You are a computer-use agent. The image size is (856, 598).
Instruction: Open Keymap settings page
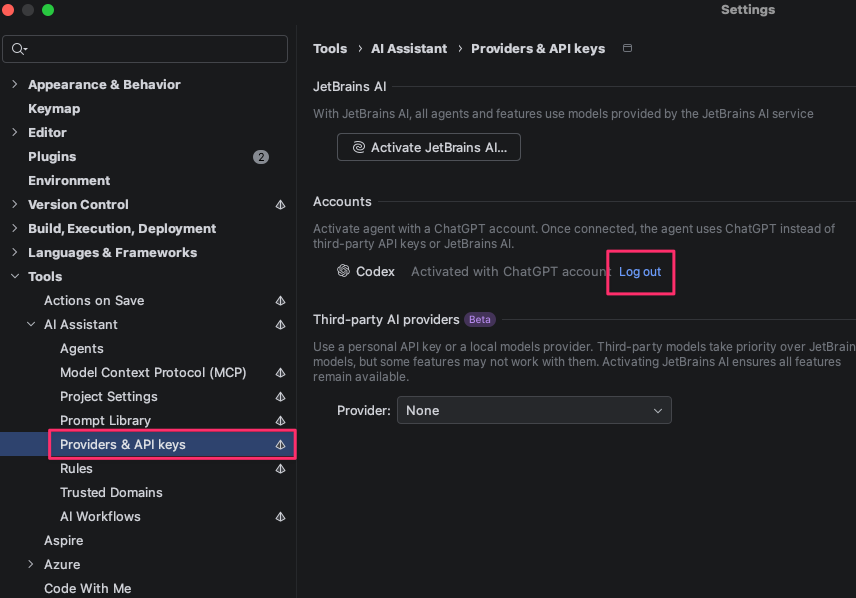point(54,109)
